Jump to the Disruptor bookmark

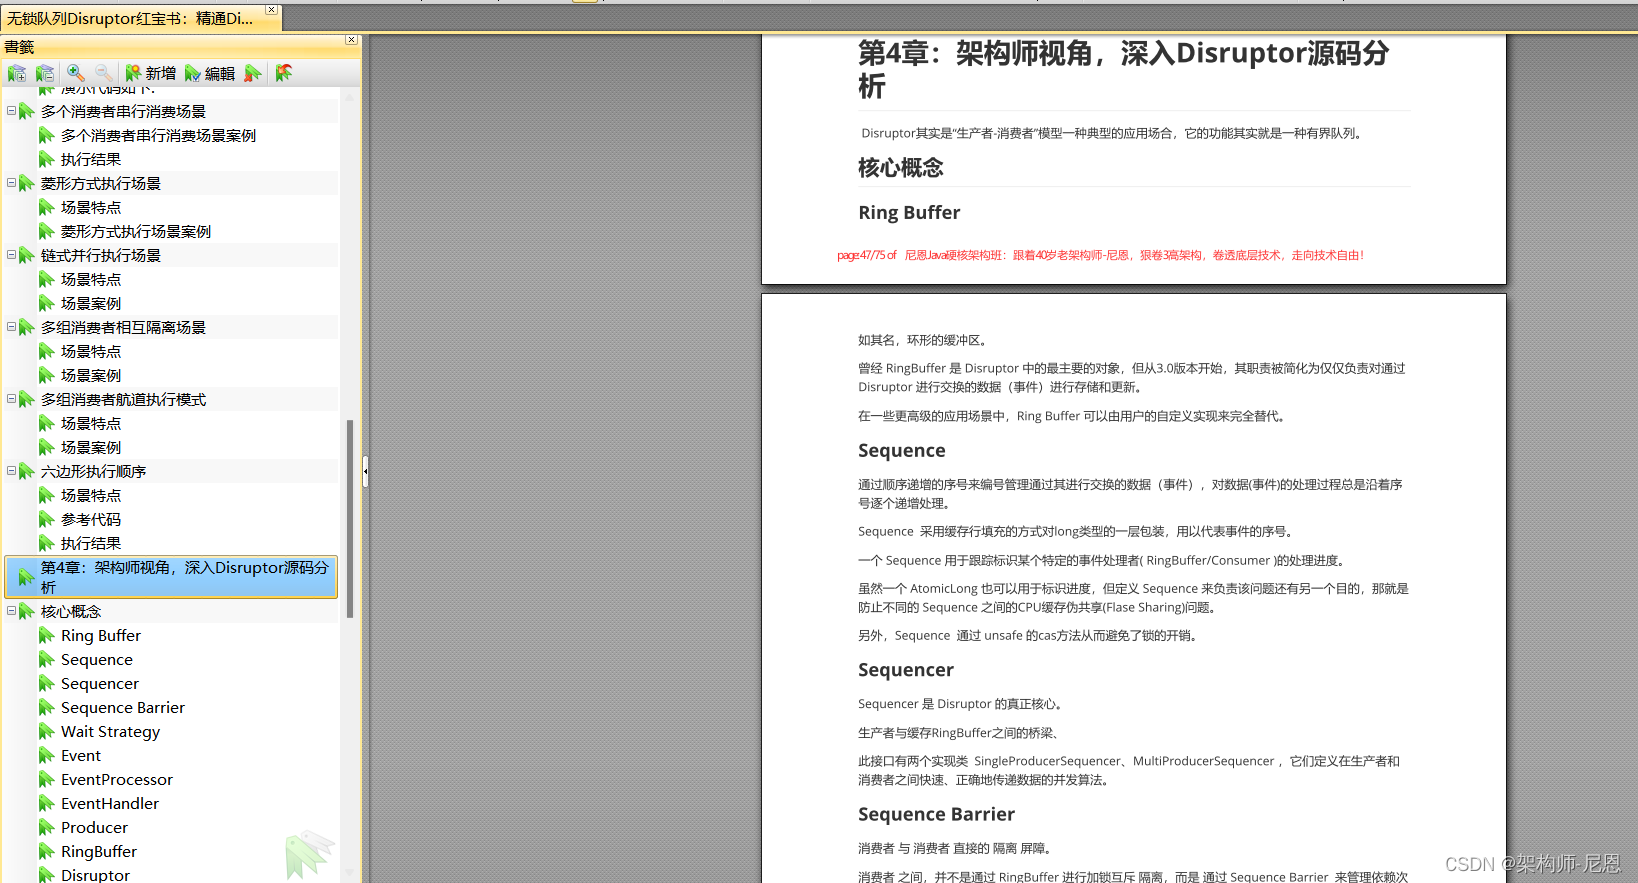(95, 874)
